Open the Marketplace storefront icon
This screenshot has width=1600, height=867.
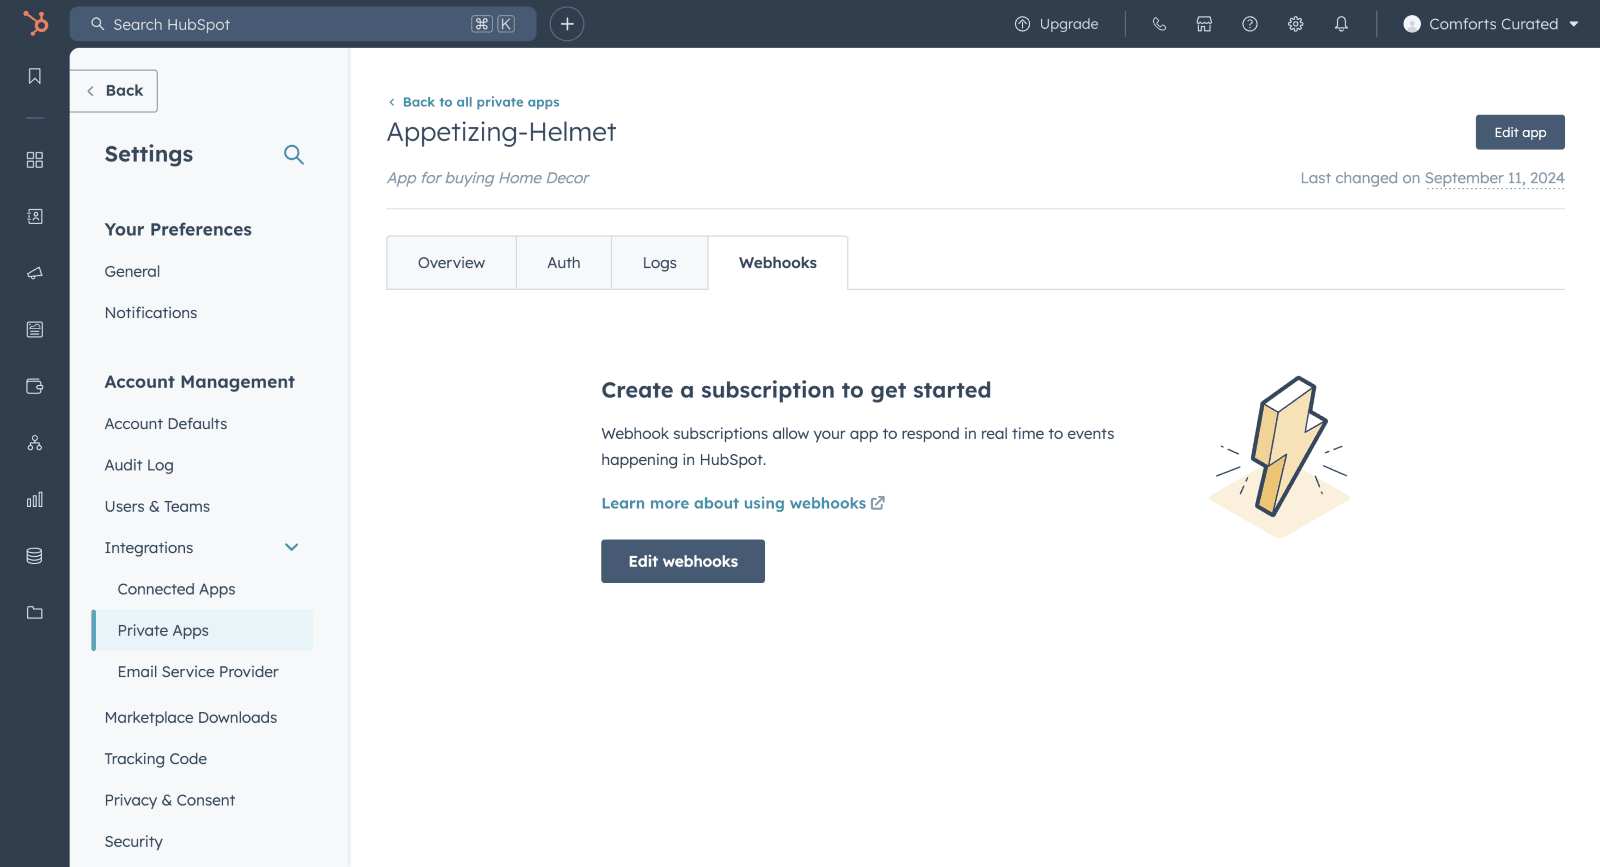point(1204,24)
